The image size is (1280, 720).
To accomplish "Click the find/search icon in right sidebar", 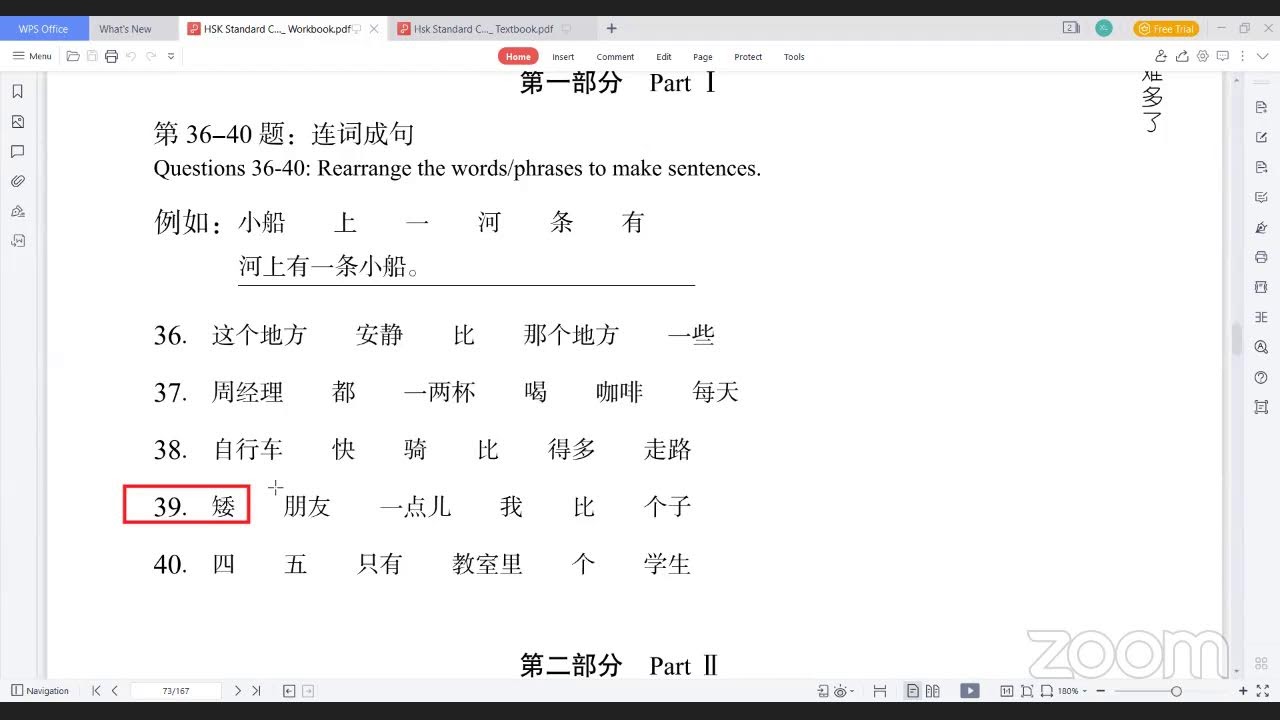I will click(x=1261, y=347).
